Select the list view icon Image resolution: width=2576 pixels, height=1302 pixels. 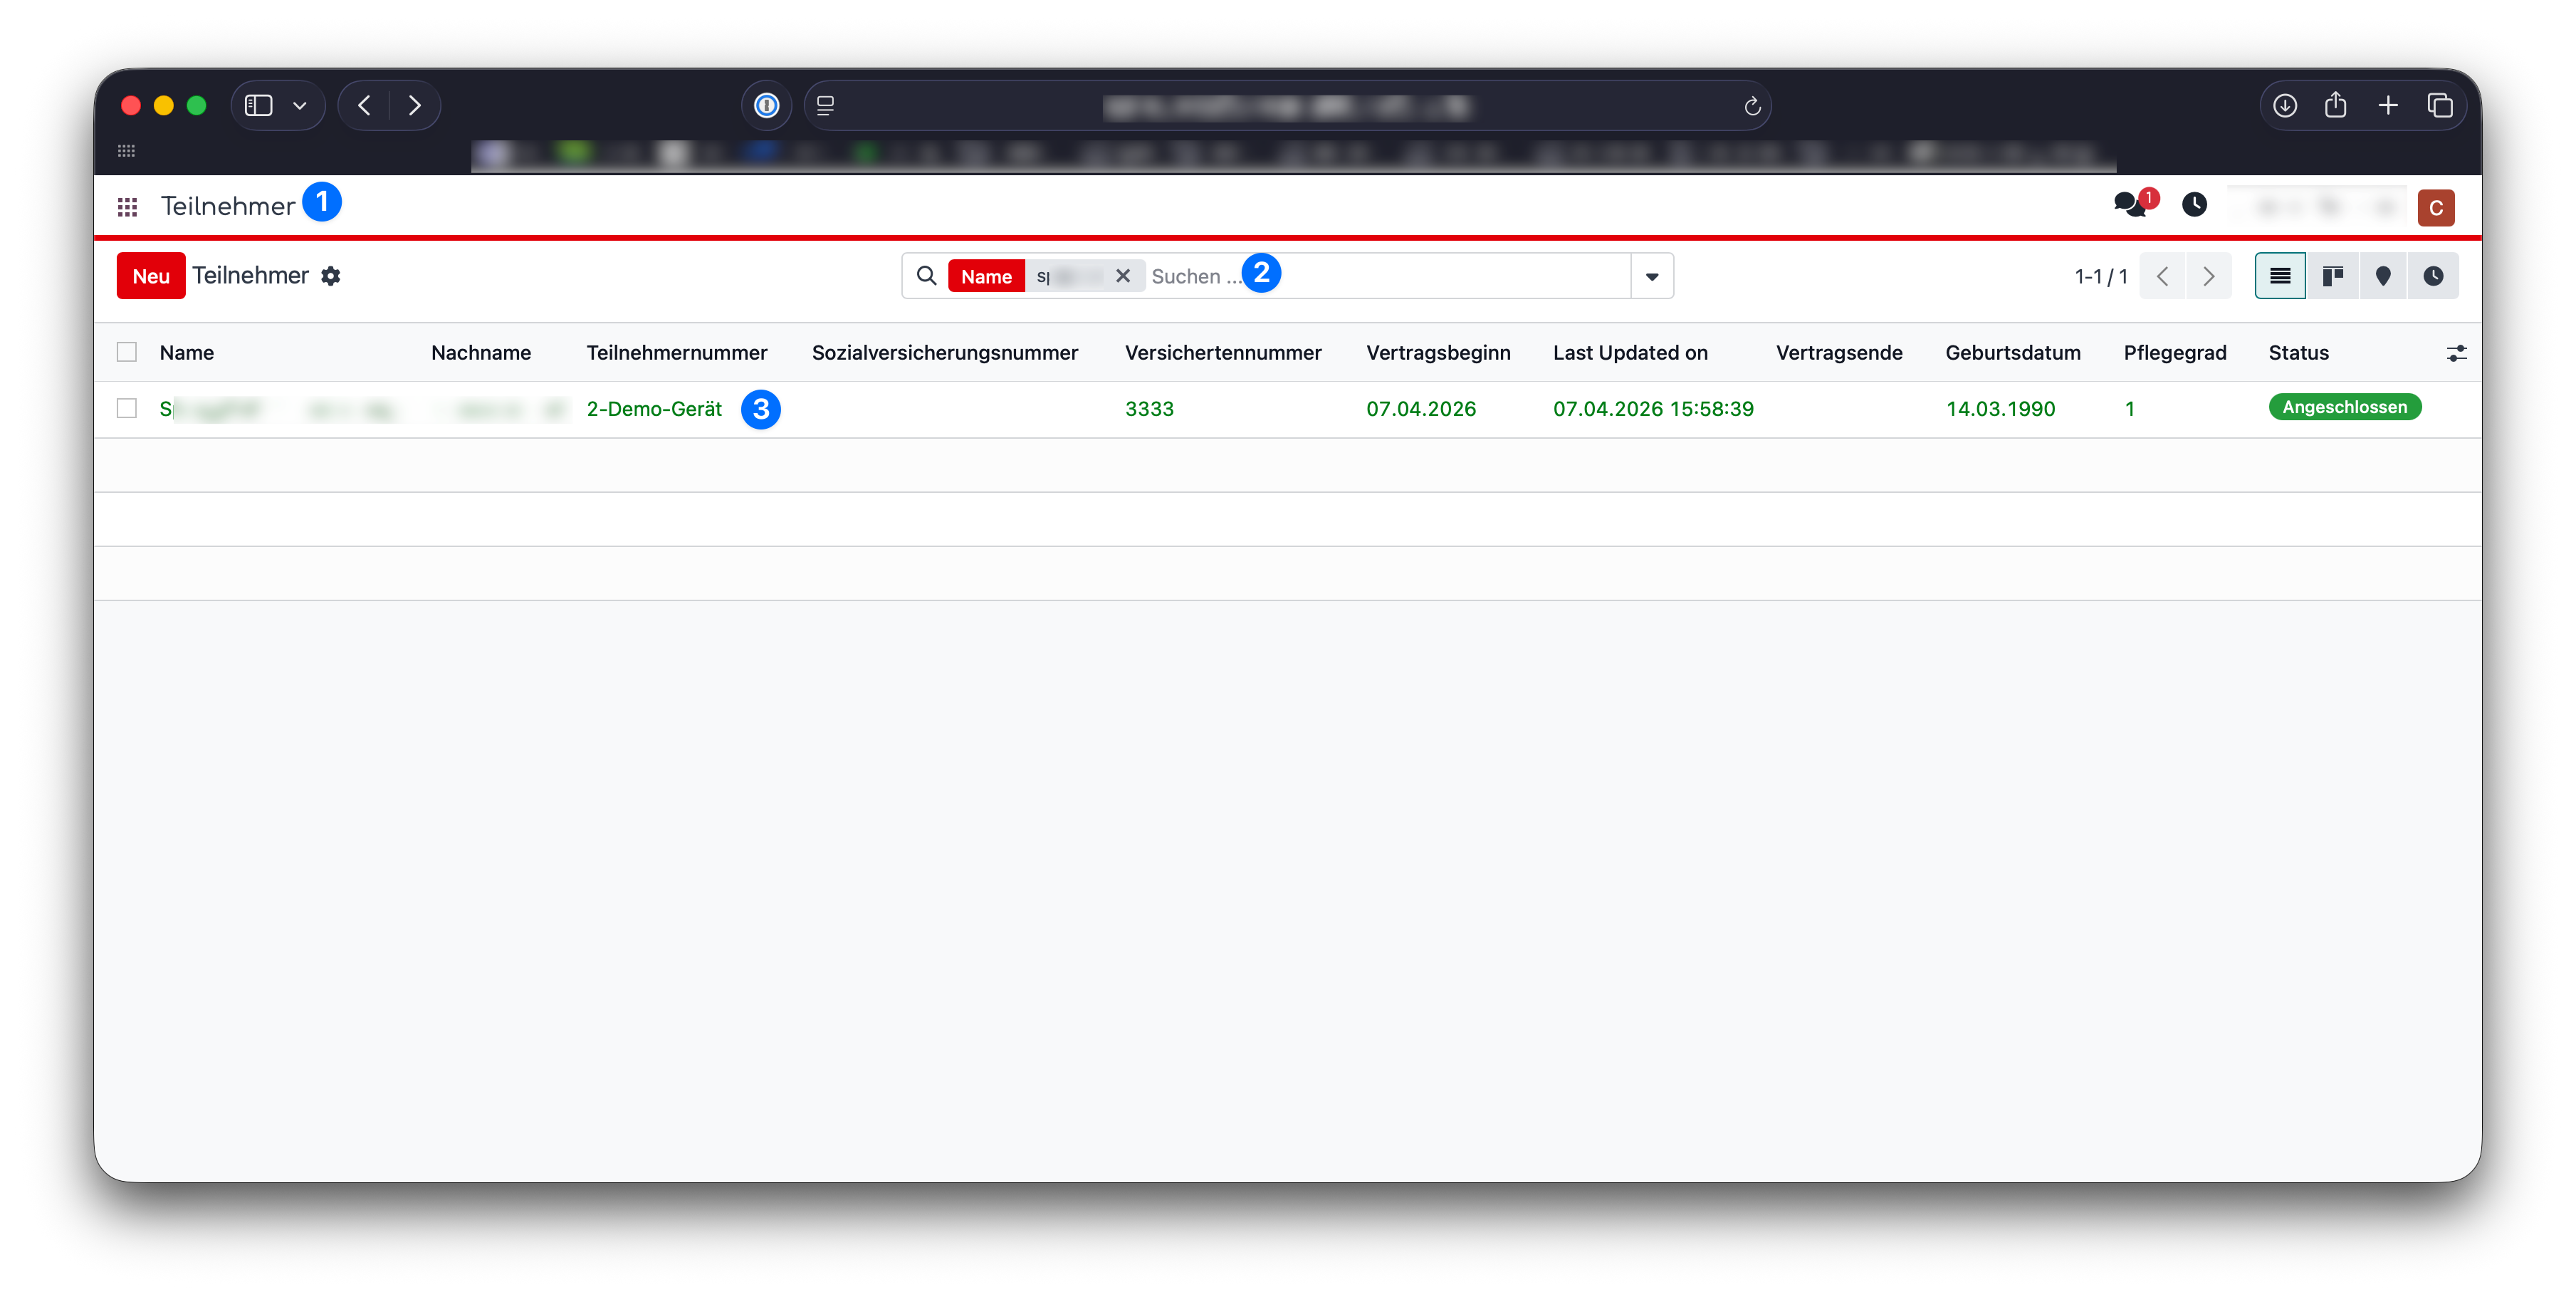click(2280, 276)
